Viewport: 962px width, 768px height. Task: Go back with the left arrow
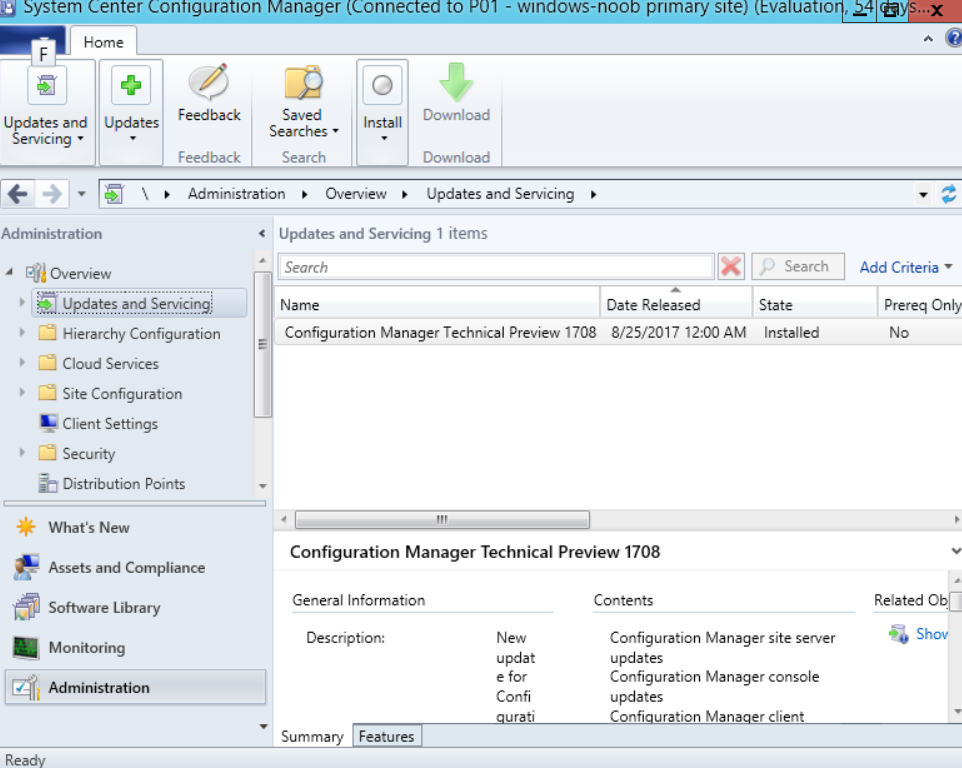pyautogui.click(x=18, y=194)
